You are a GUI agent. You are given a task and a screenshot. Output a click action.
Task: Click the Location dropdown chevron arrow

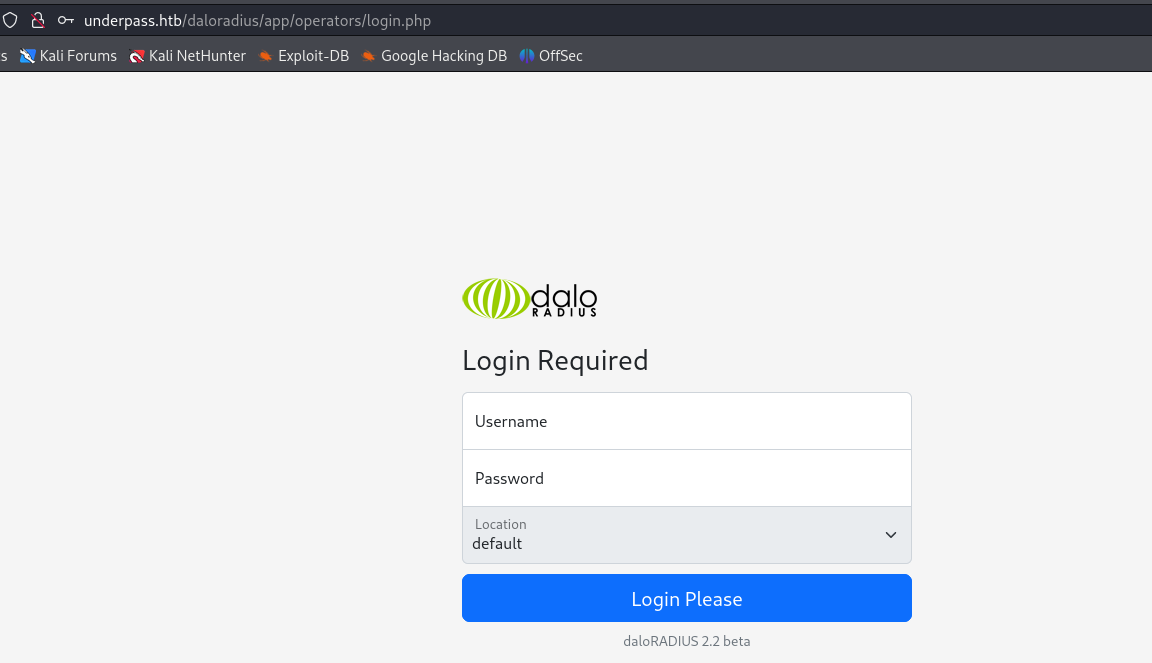pyautogui.click(x=890, y=535)
